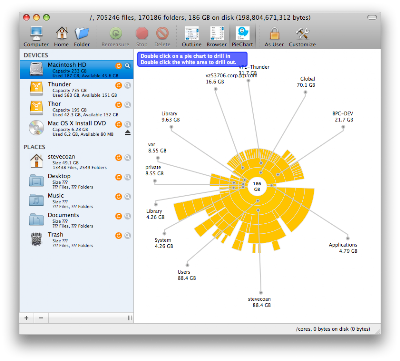Click the orange refresh icon for Trash

118,236
